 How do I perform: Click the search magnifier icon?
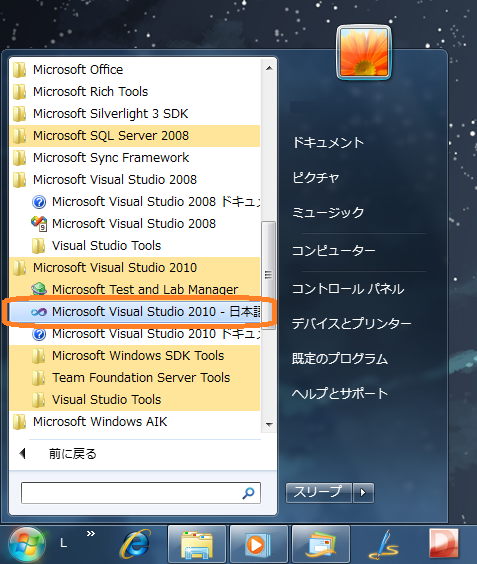pyautogui.click(x=249, y=493)
